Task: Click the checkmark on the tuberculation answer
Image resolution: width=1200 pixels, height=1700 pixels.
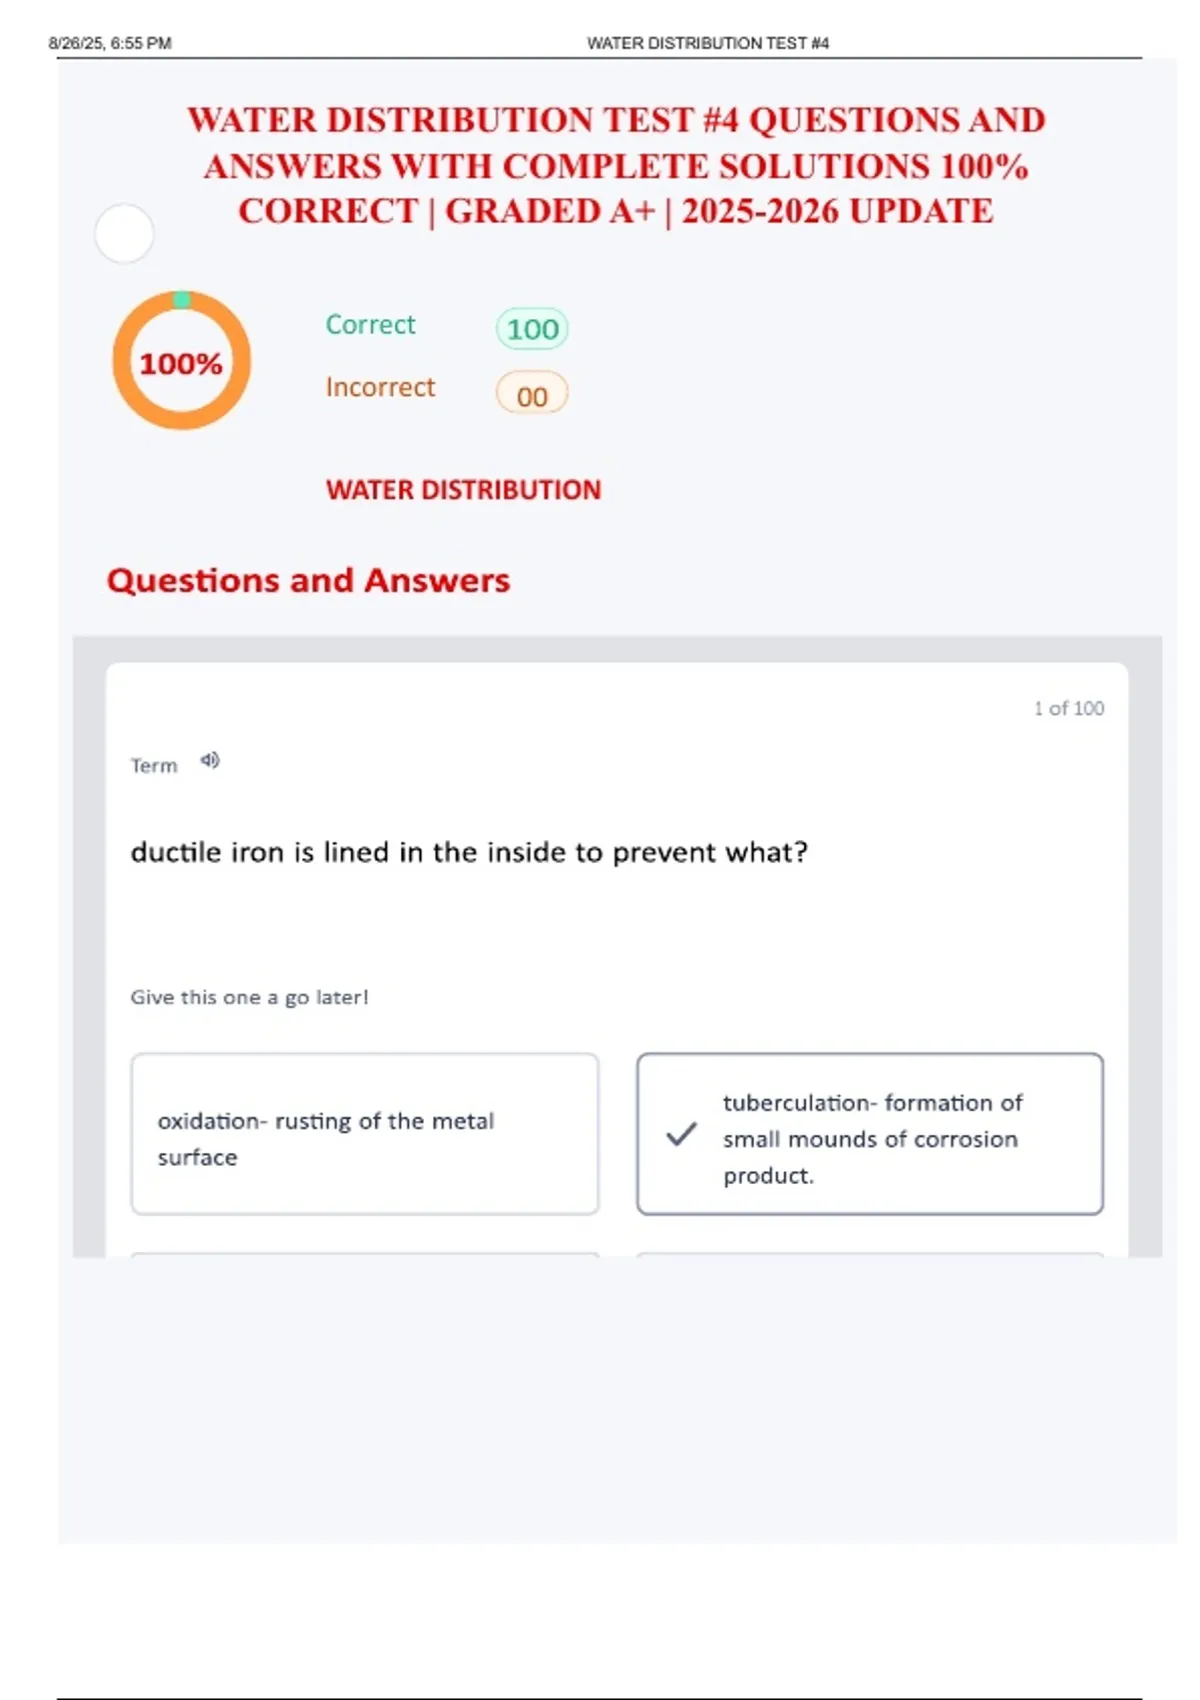Action: tap(681, 1134)
